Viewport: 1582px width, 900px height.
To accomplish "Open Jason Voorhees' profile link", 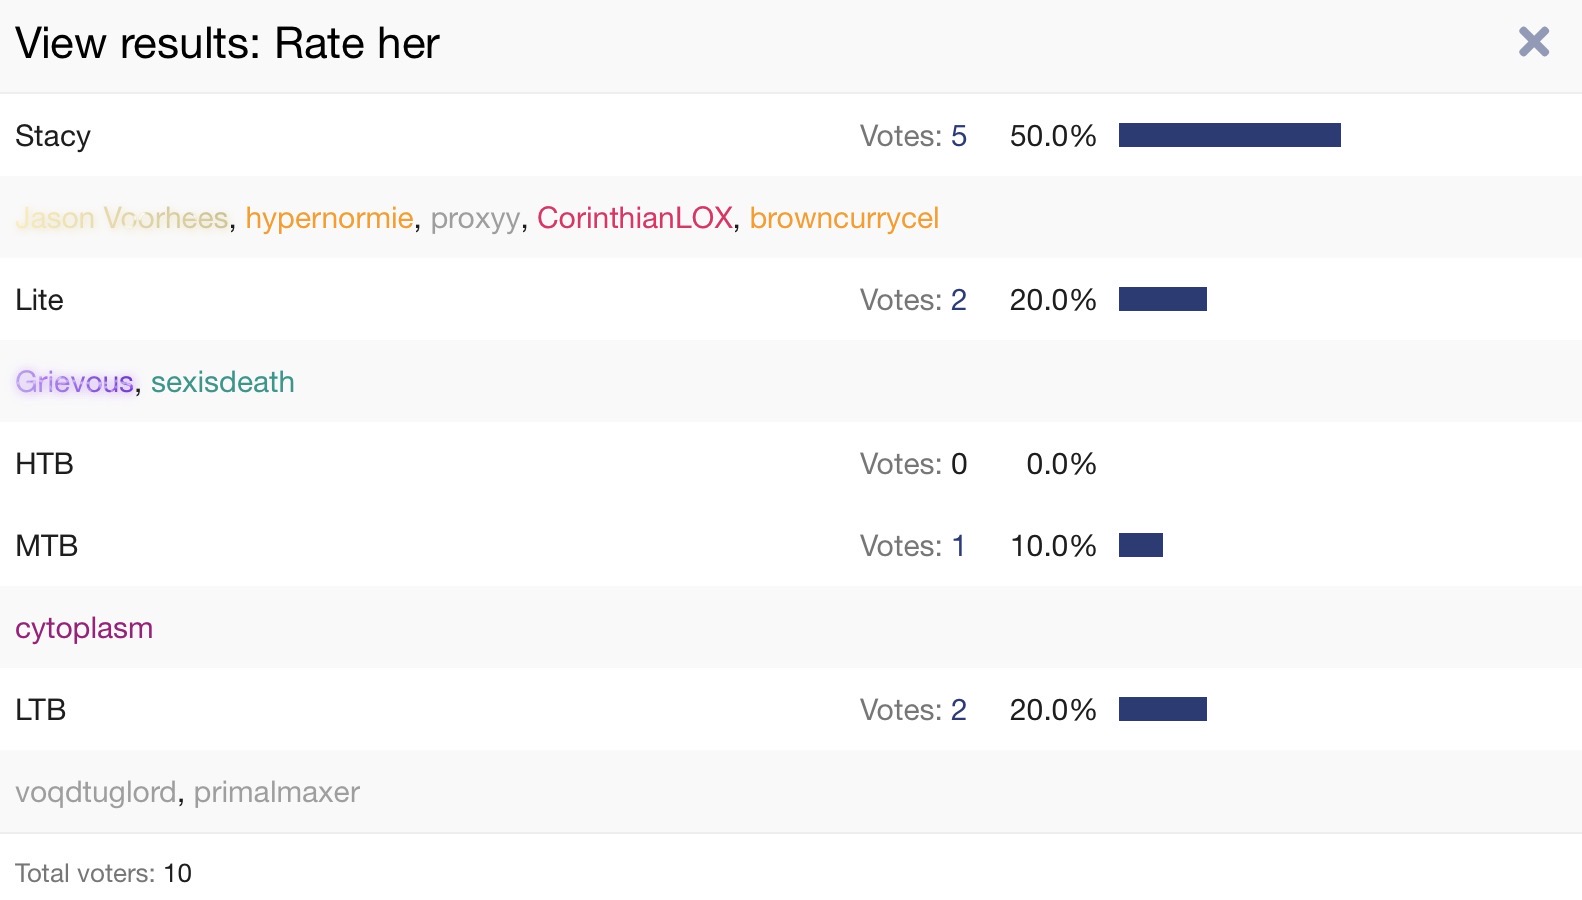I will 122,218.
